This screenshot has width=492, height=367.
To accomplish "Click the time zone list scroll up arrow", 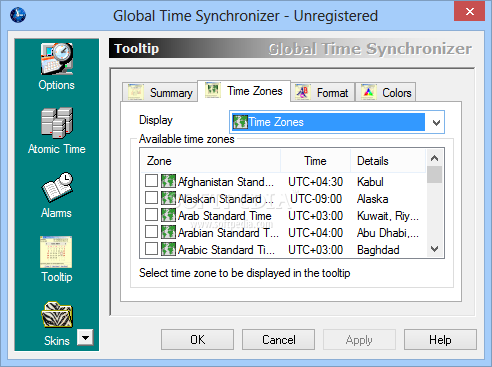I will pyautogui.click(x=434, y=158).
